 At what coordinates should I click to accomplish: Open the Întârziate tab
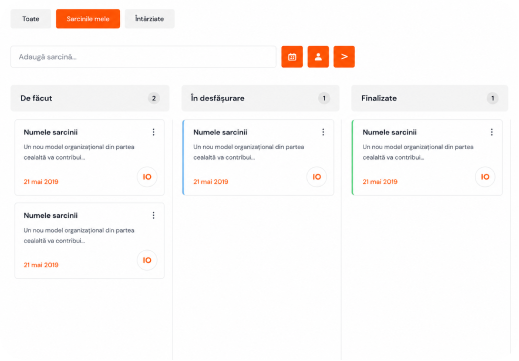point(150,19)
